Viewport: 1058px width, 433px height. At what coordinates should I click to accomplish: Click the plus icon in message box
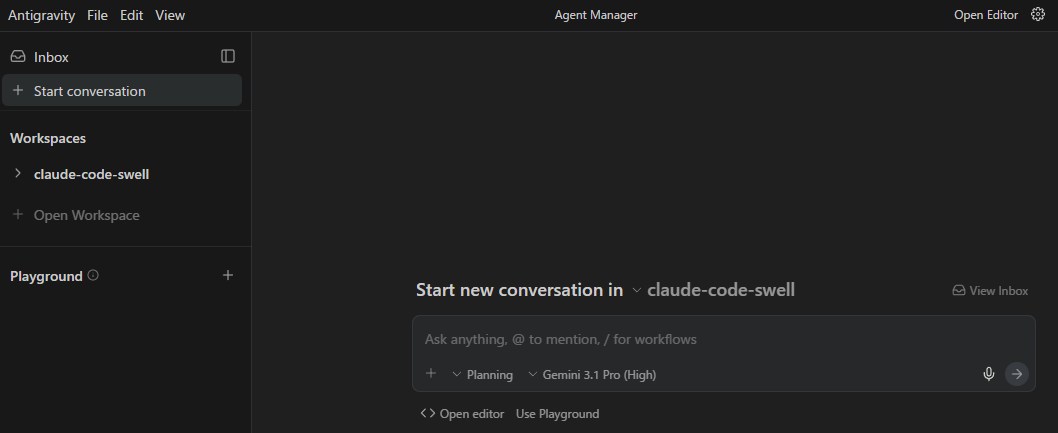click(x=431, y=374)
